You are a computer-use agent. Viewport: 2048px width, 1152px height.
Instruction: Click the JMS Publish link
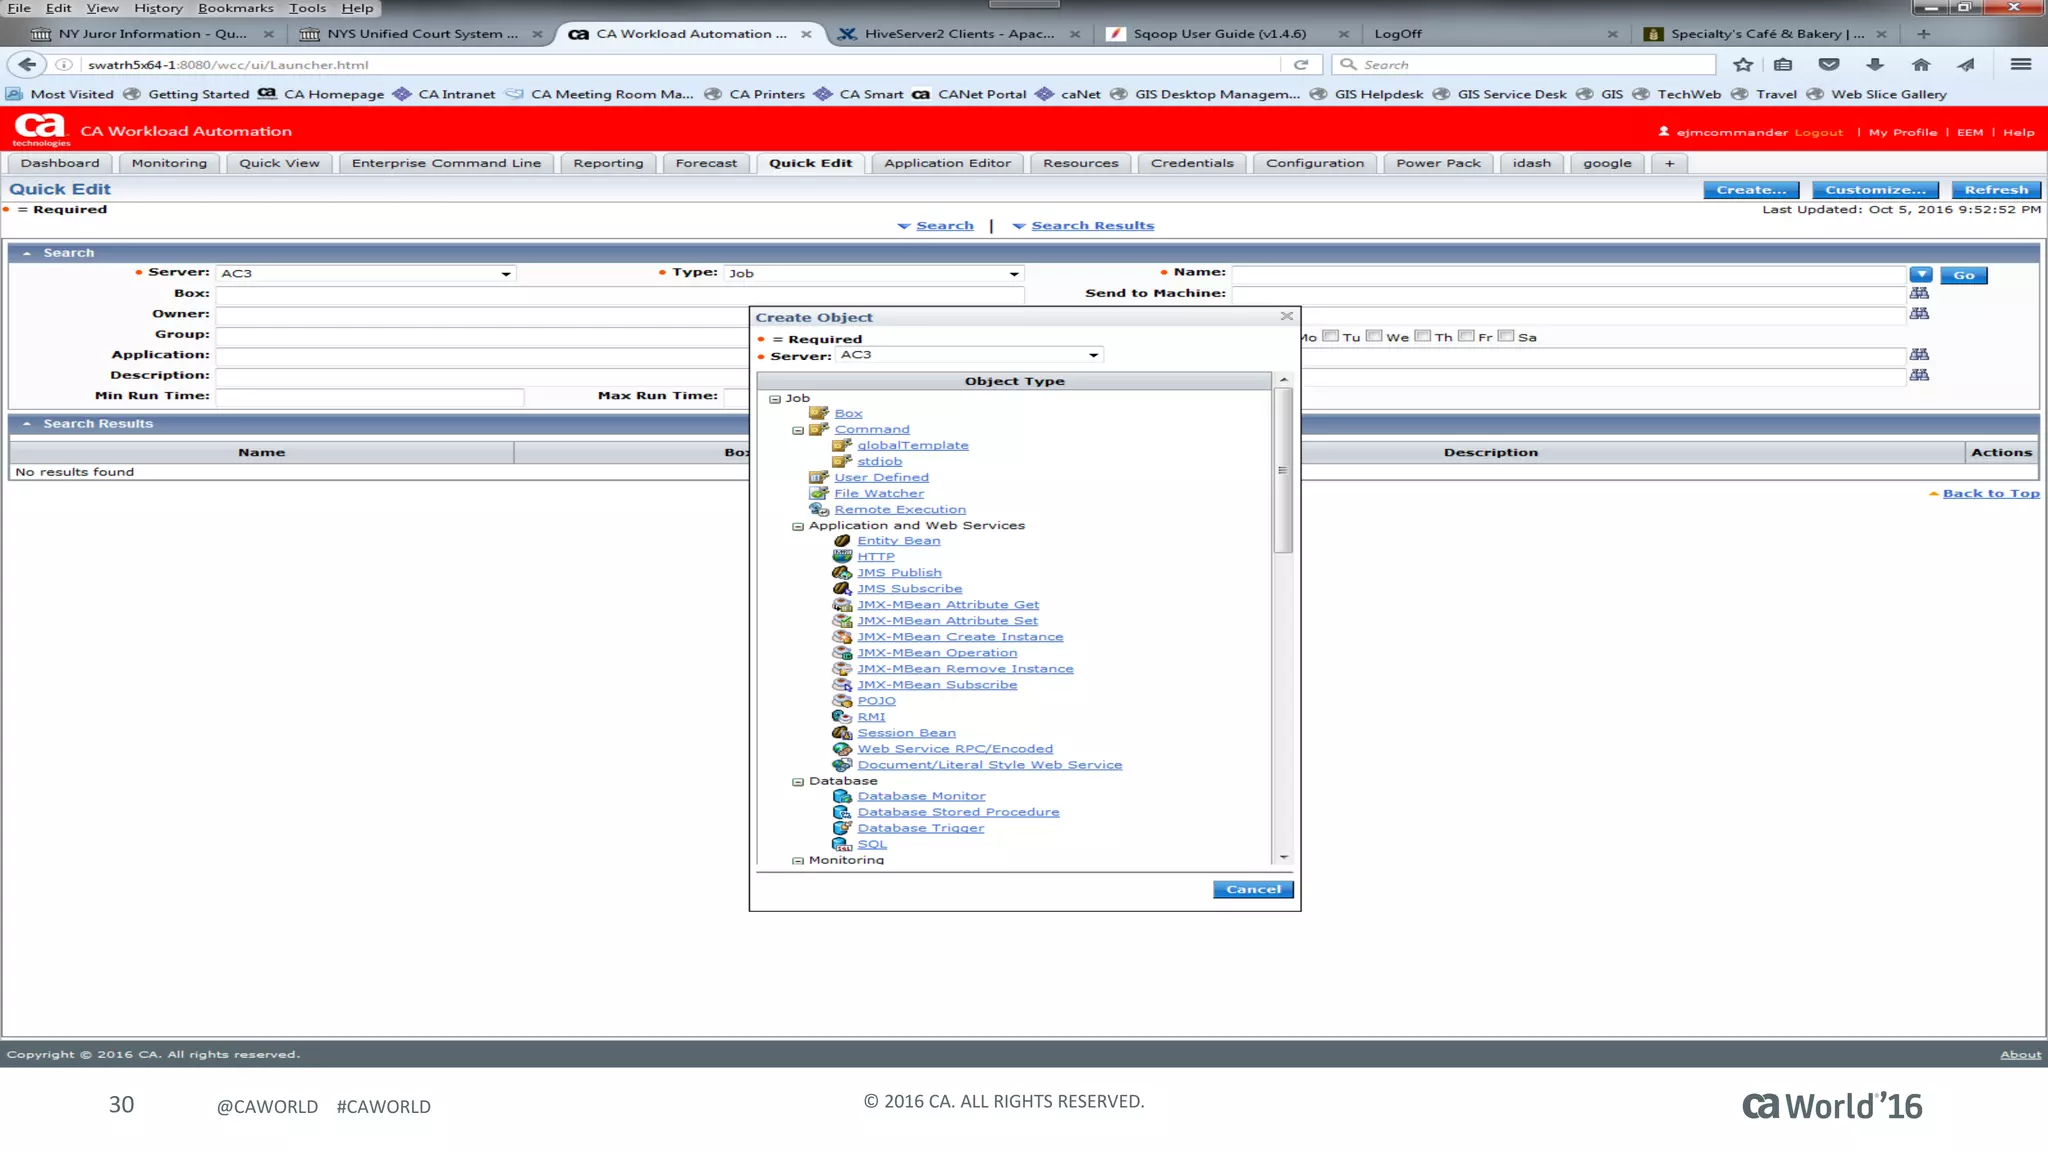pyautogui.click(x=899, y=573)
